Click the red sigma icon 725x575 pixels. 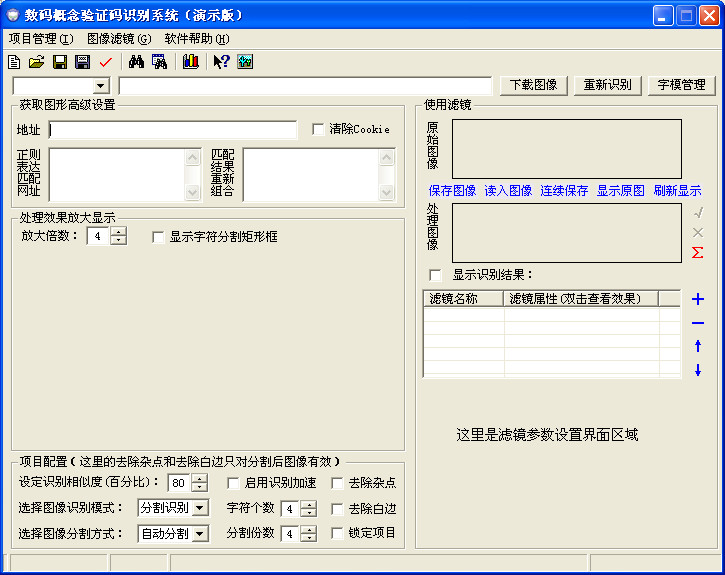[698, 252]
